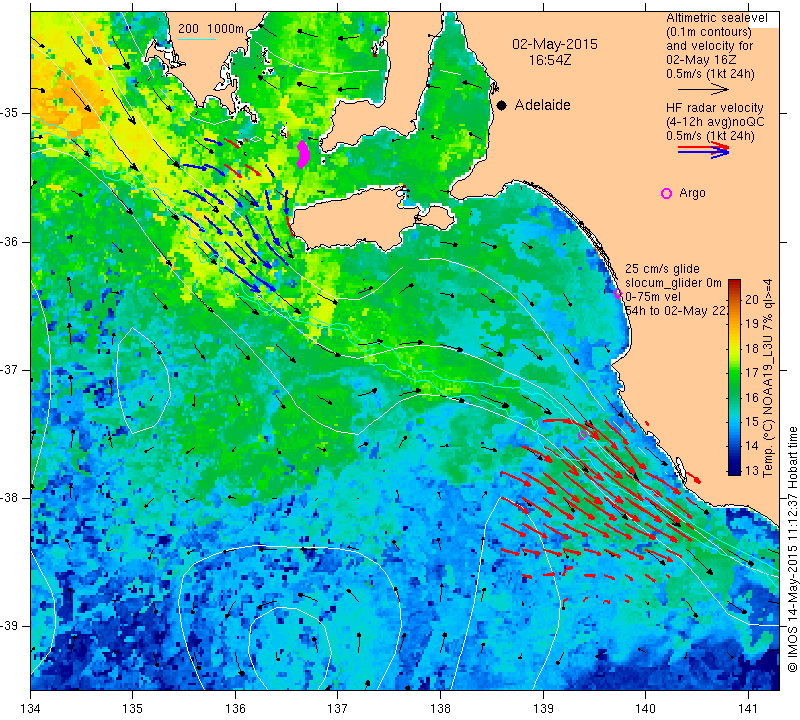Viewport: 800px width, 720px height.
Task: Click black altimetric velocity legend arrow
Action: tap(703, 89)
